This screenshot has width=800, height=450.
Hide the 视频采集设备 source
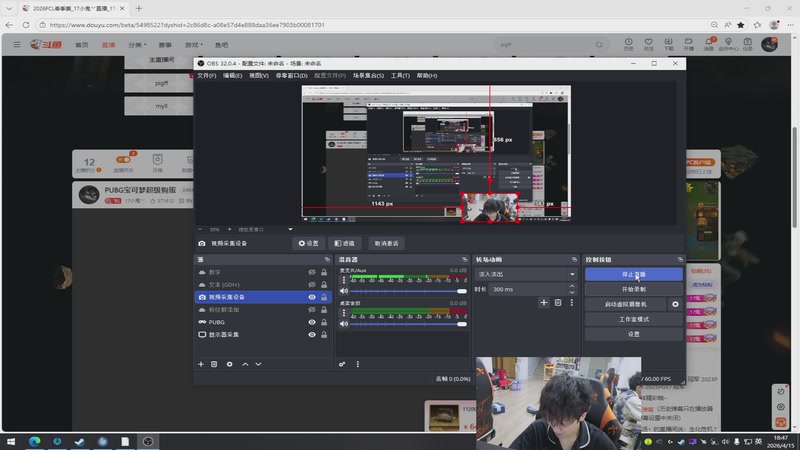coord(312,297)
